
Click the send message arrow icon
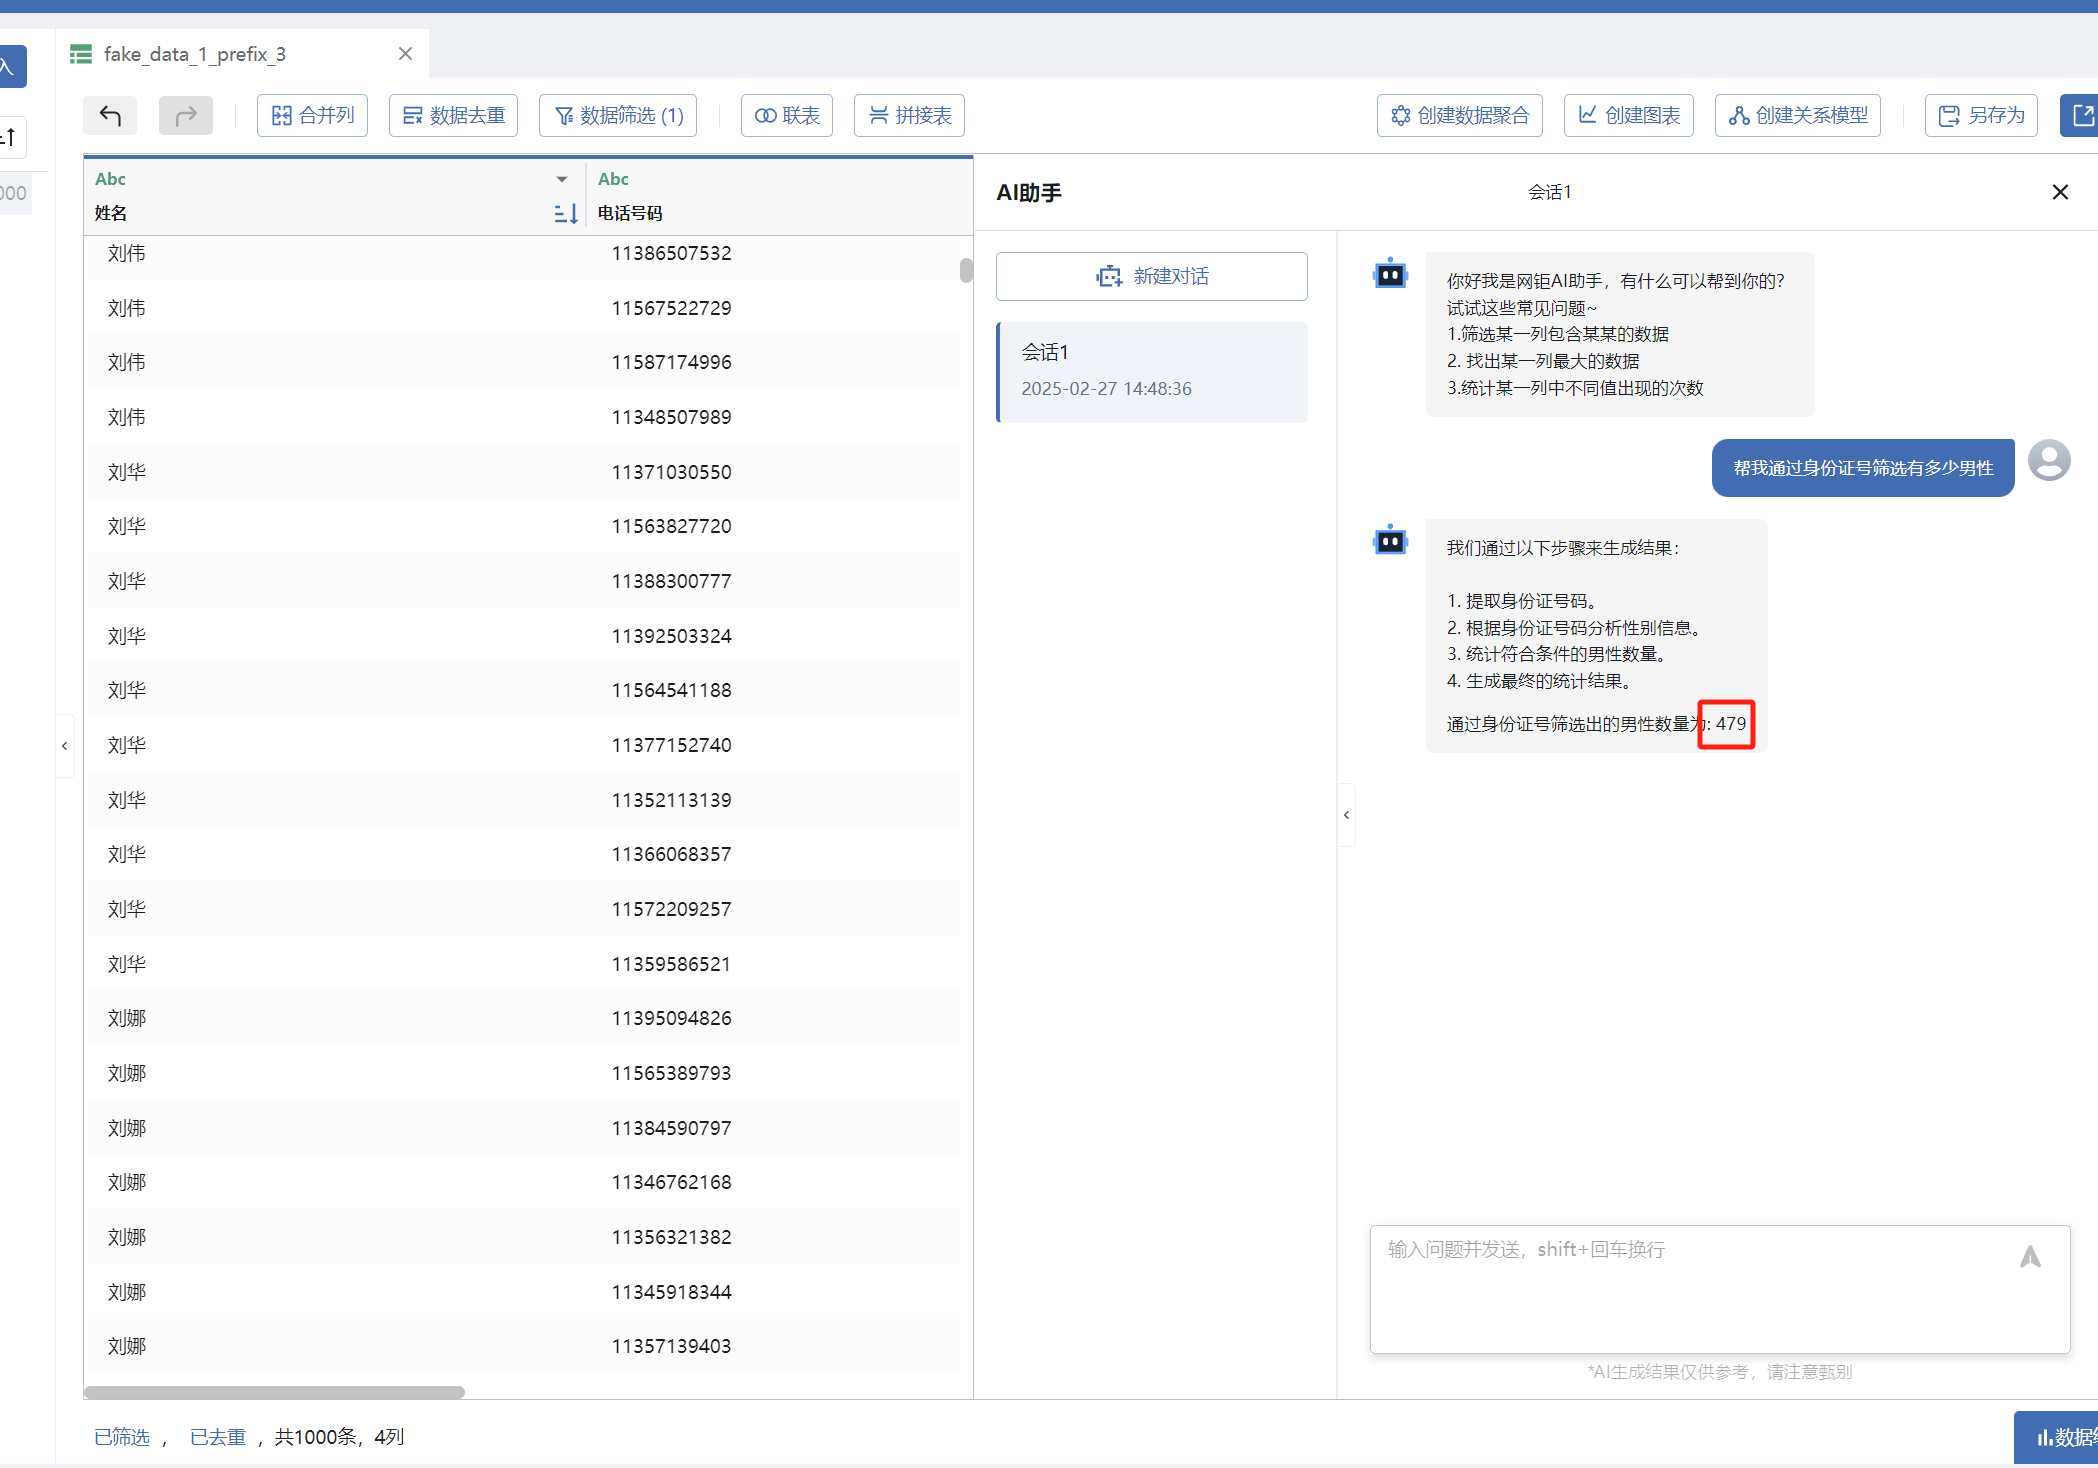coord(2029,1256)
